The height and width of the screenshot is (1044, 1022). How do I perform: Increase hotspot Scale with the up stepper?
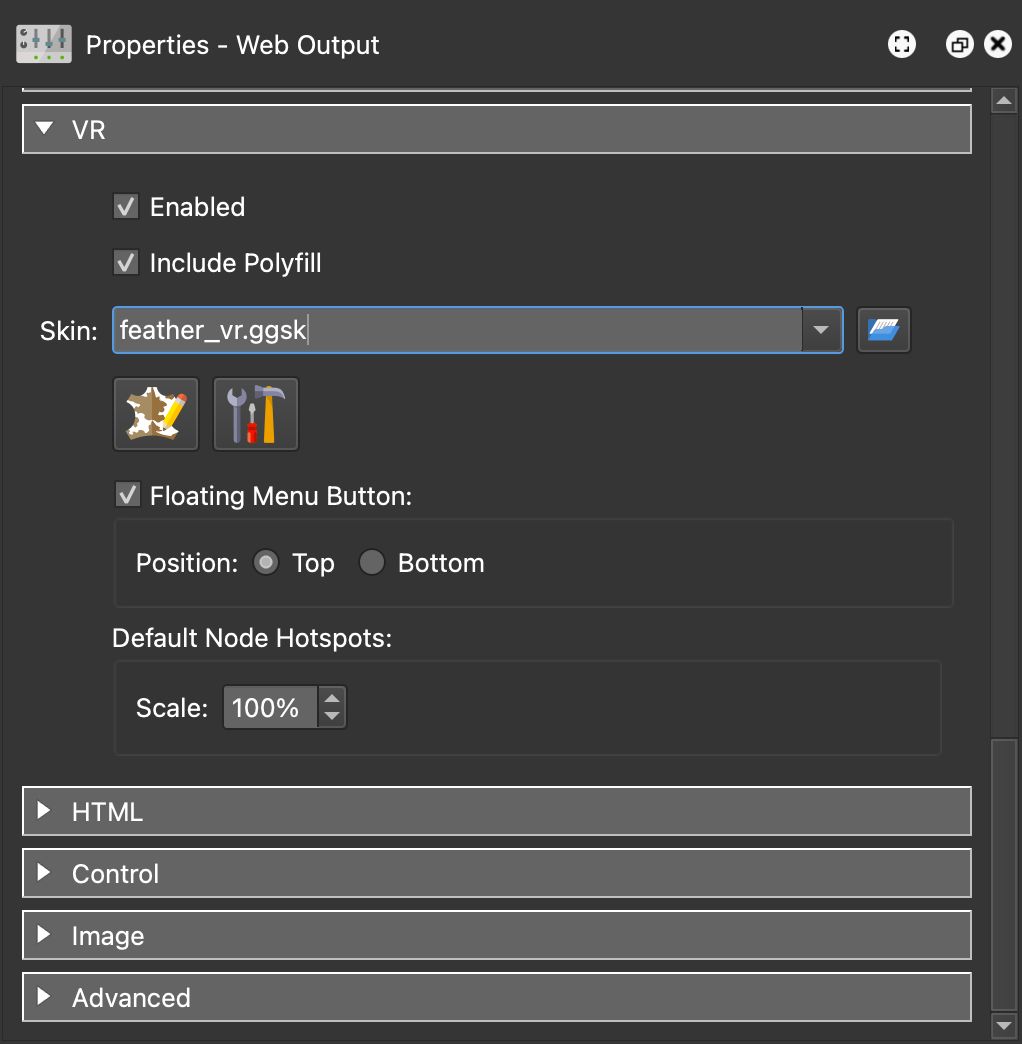[x=332, y=699]
